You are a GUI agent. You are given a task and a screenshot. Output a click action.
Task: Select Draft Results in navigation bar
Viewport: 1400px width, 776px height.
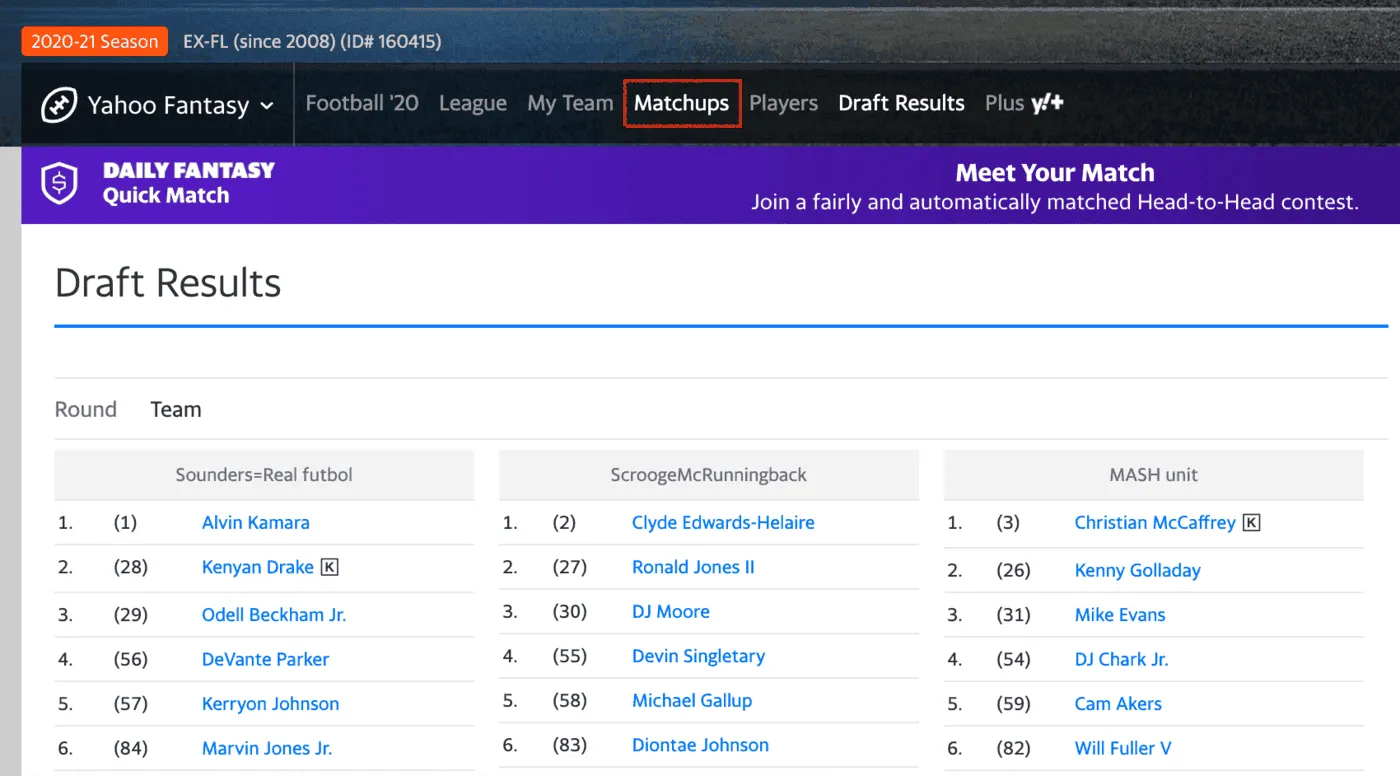coord(901,103)
